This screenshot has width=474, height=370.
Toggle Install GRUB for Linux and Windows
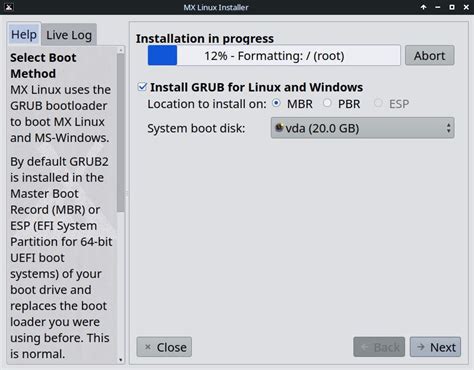pyautogui.click(x=142, y=87)
